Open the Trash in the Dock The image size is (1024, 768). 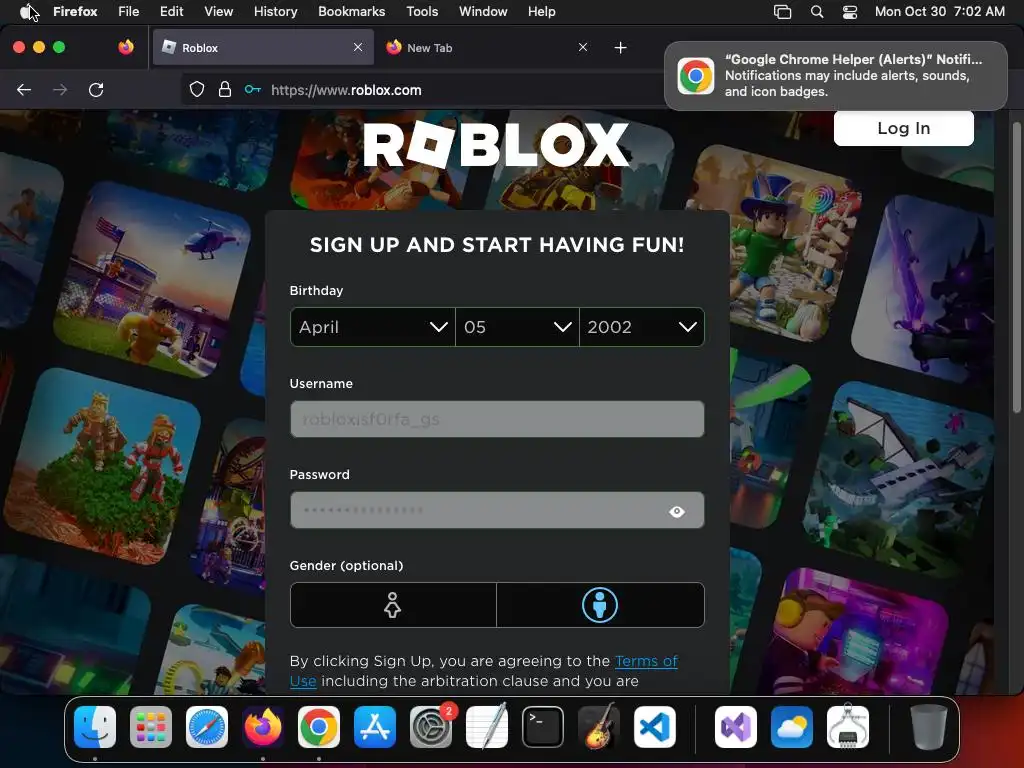(929, 727)
